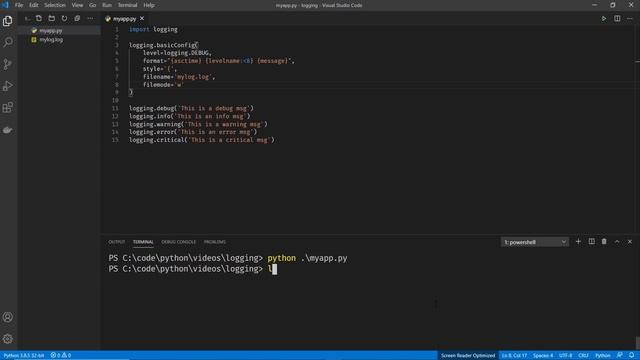Open the Docker view in activity bar

(x=8, y=130)
